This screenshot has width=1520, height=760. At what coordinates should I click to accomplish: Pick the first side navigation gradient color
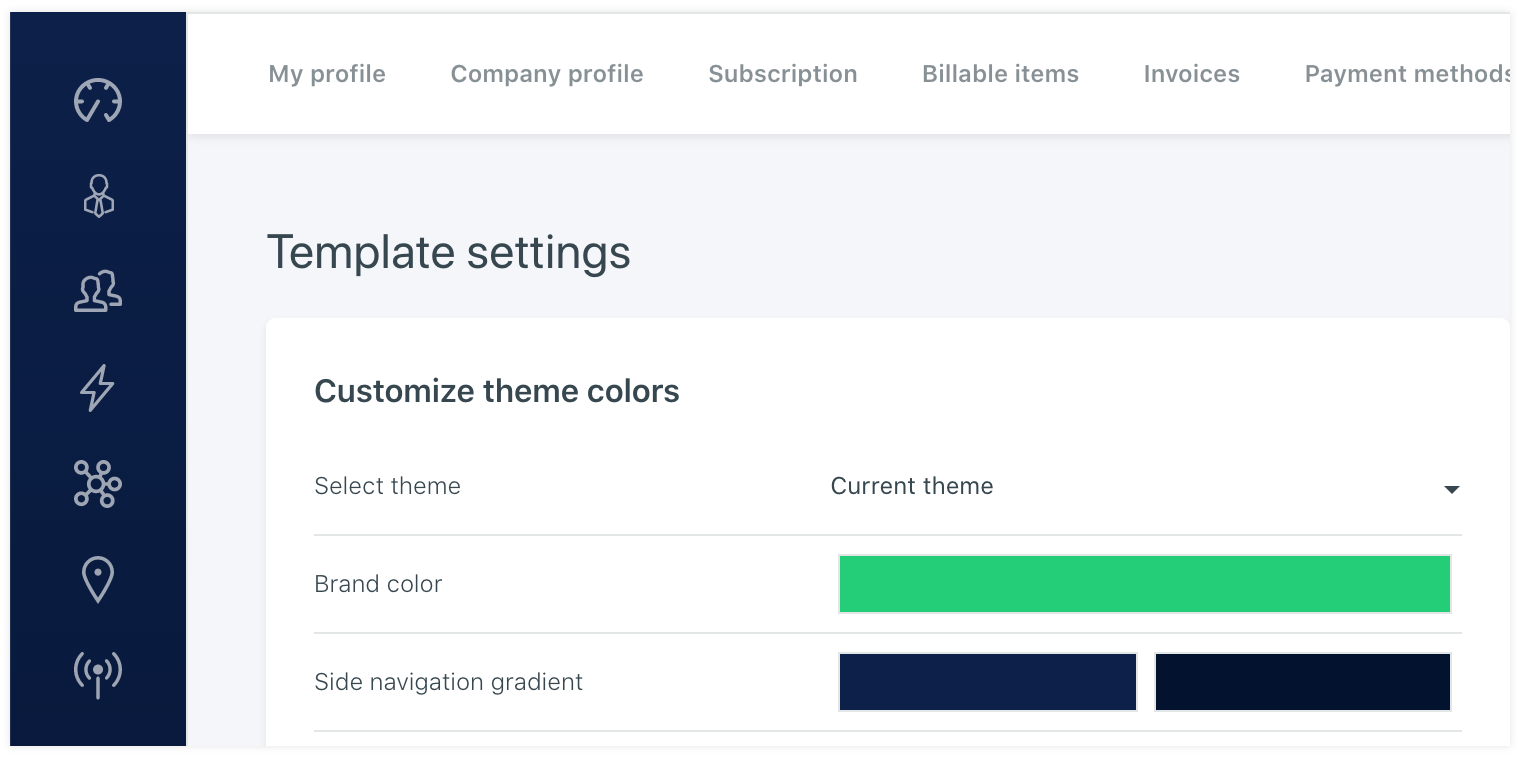[988, 682]
